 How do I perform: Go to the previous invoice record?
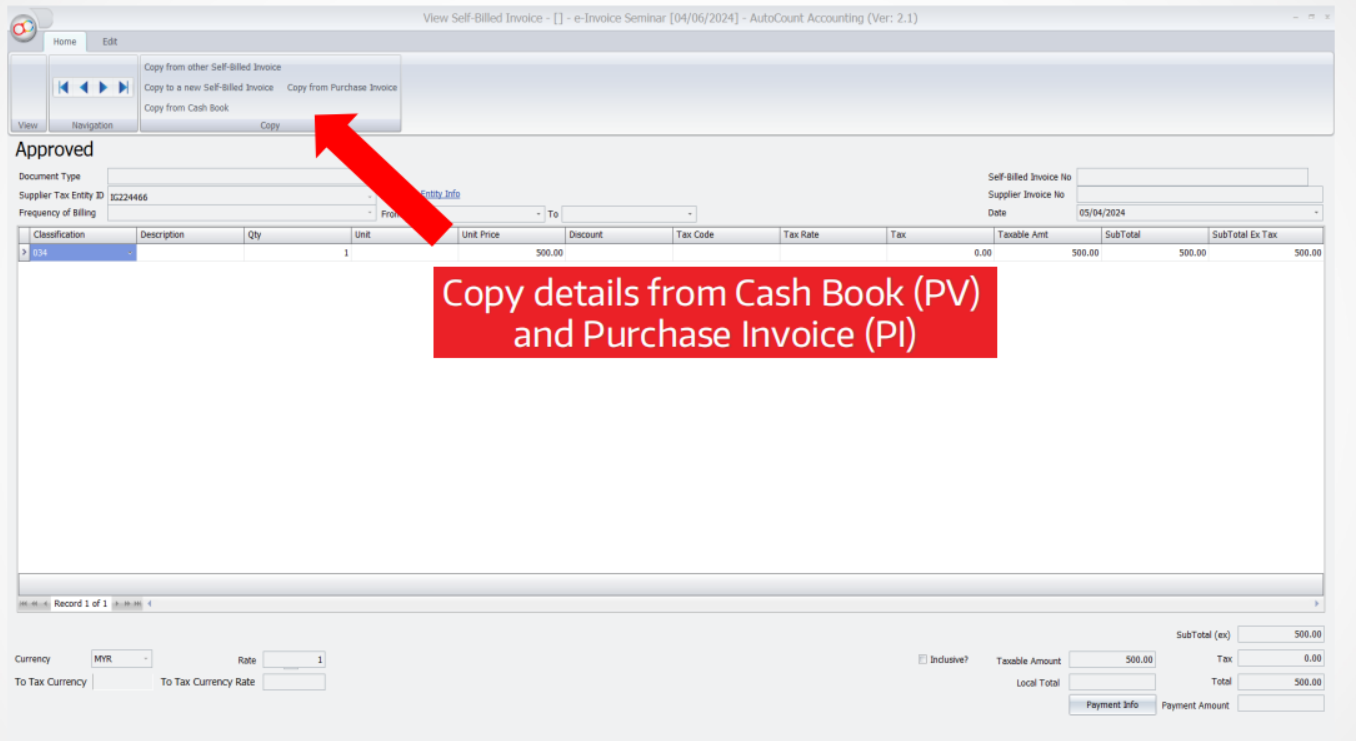click(x=83, y=88)
